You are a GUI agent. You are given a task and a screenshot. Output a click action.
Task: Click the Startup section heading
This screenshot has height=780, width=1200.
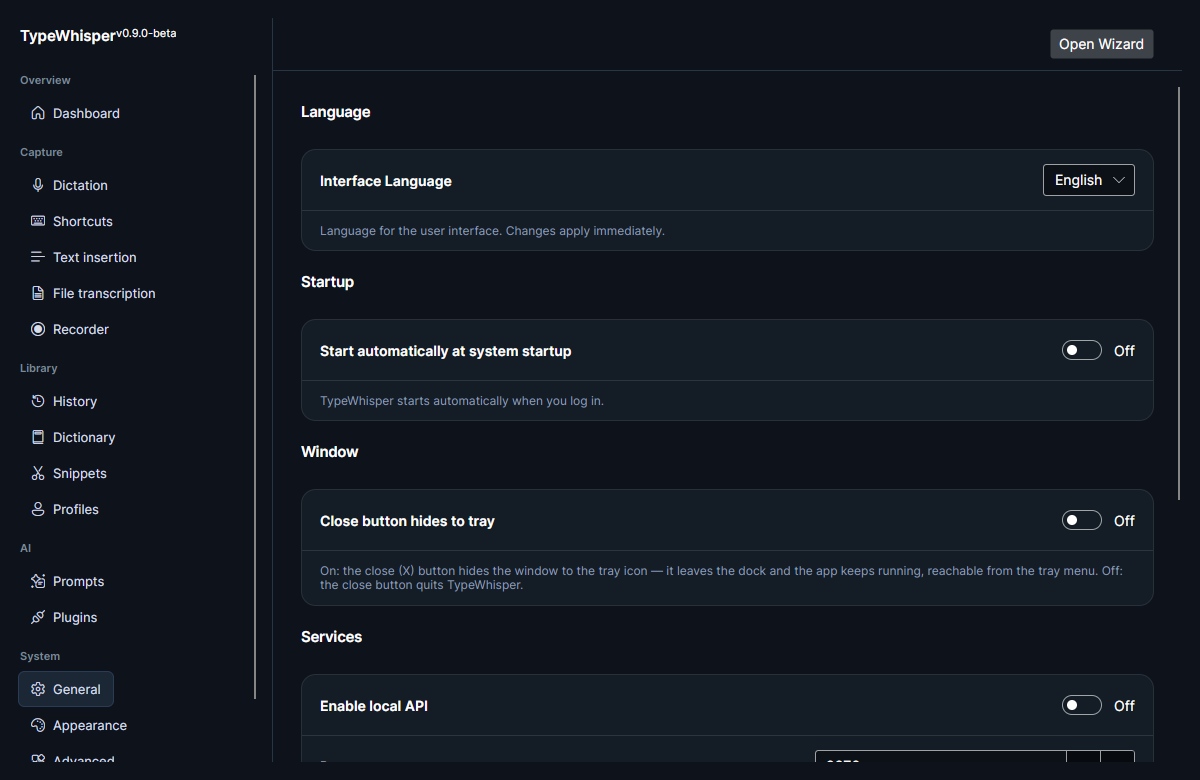pos(327,282)
